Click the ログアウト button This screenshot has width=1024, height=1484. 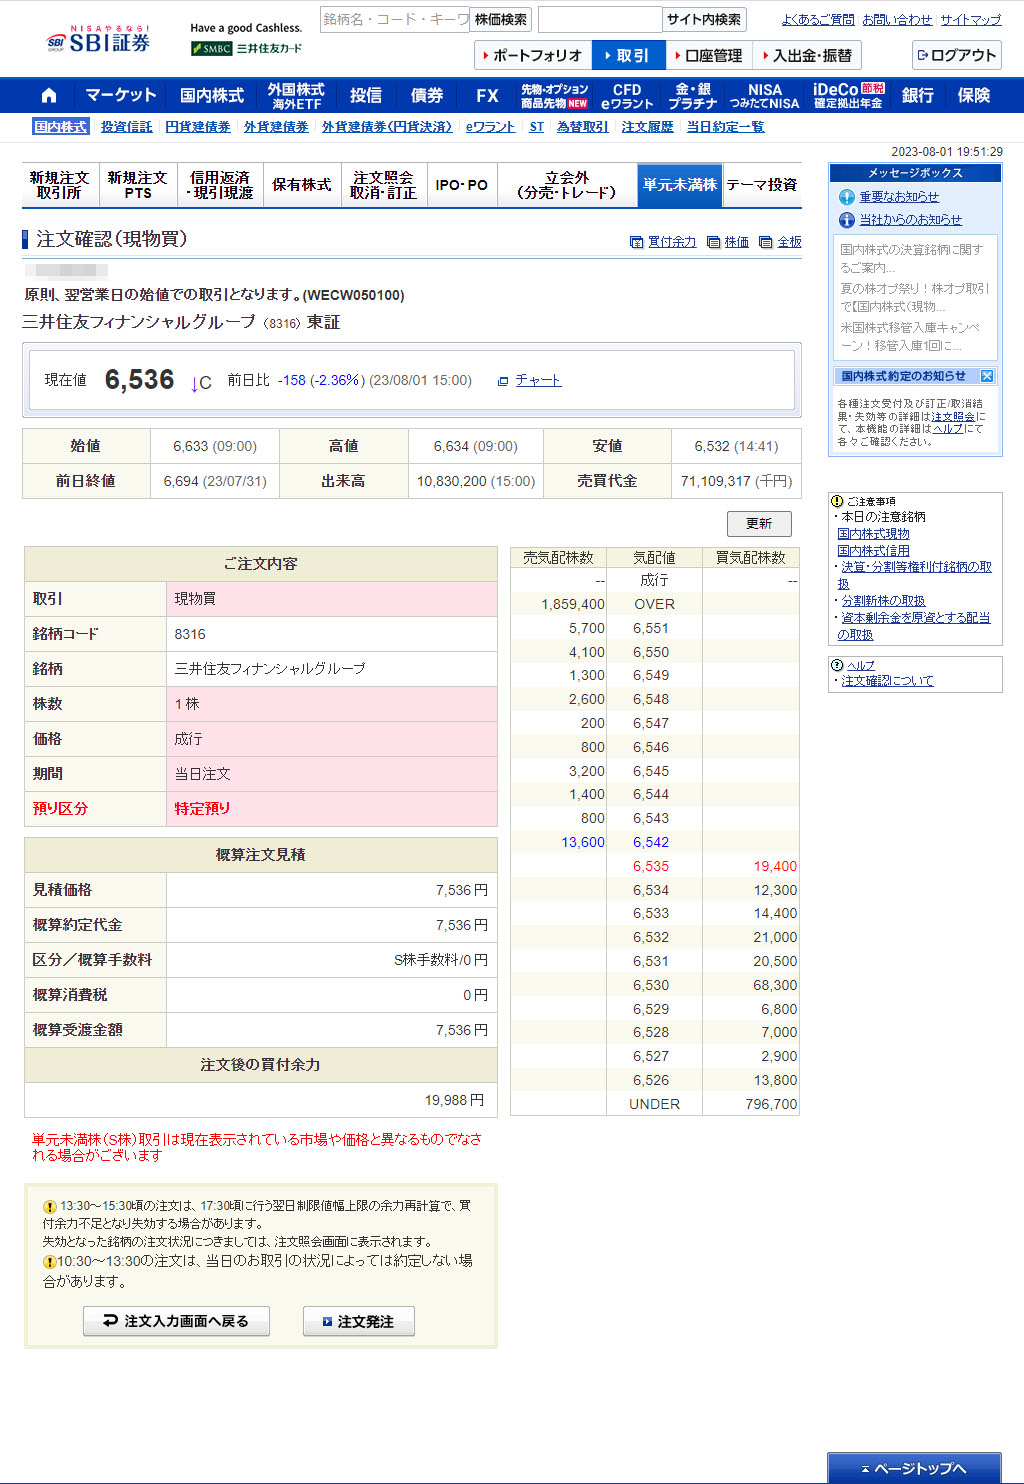(x=956, y=56)
